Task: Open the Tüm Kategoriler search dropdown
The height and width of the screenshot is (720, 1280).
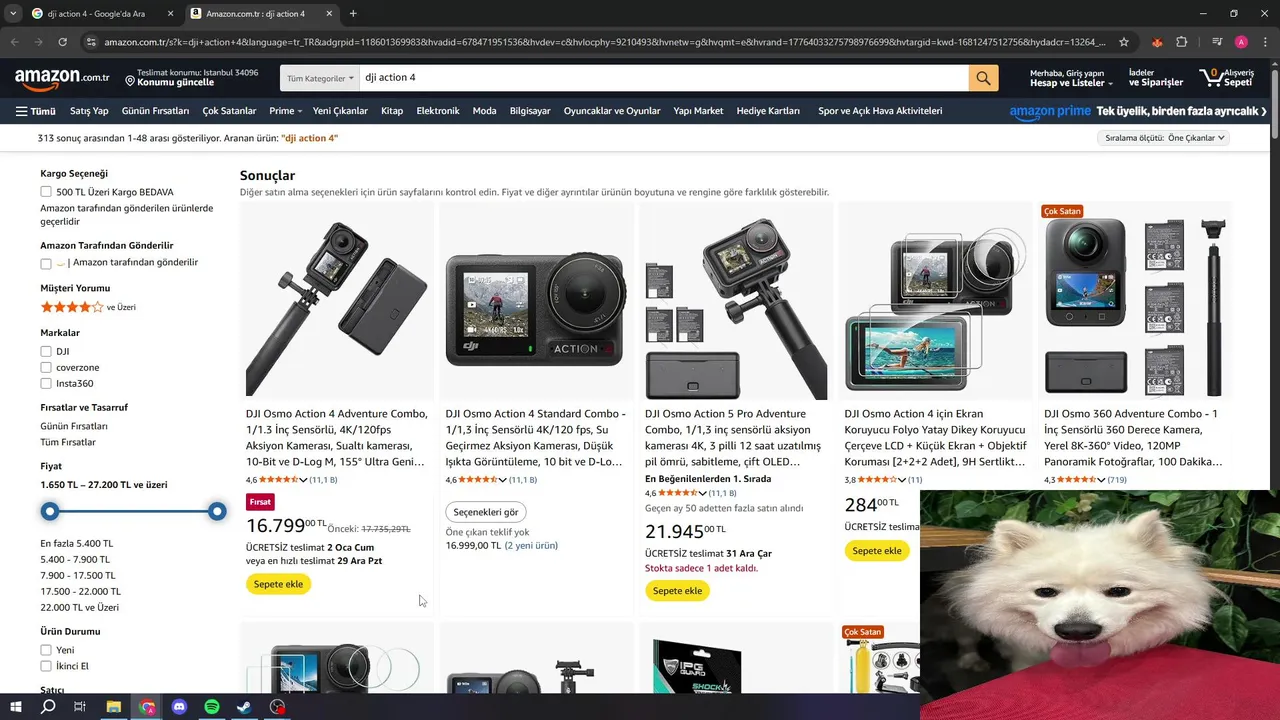Action: (x=320, y=78)
